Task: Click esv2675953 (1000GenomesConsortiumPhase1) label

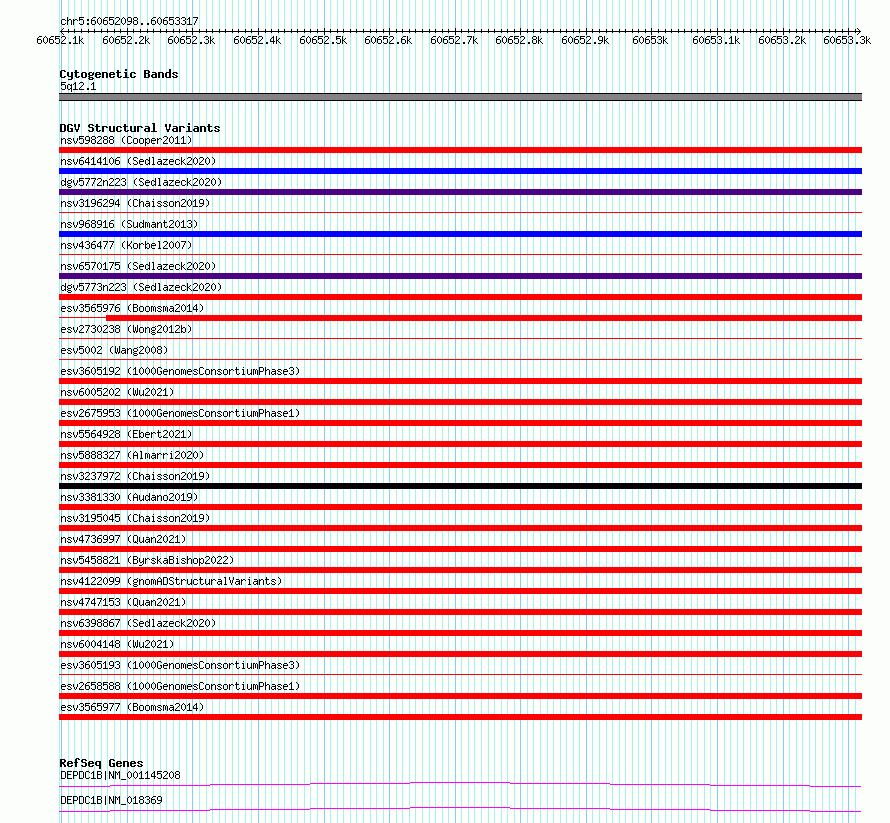Action: (x=180, y=413)
